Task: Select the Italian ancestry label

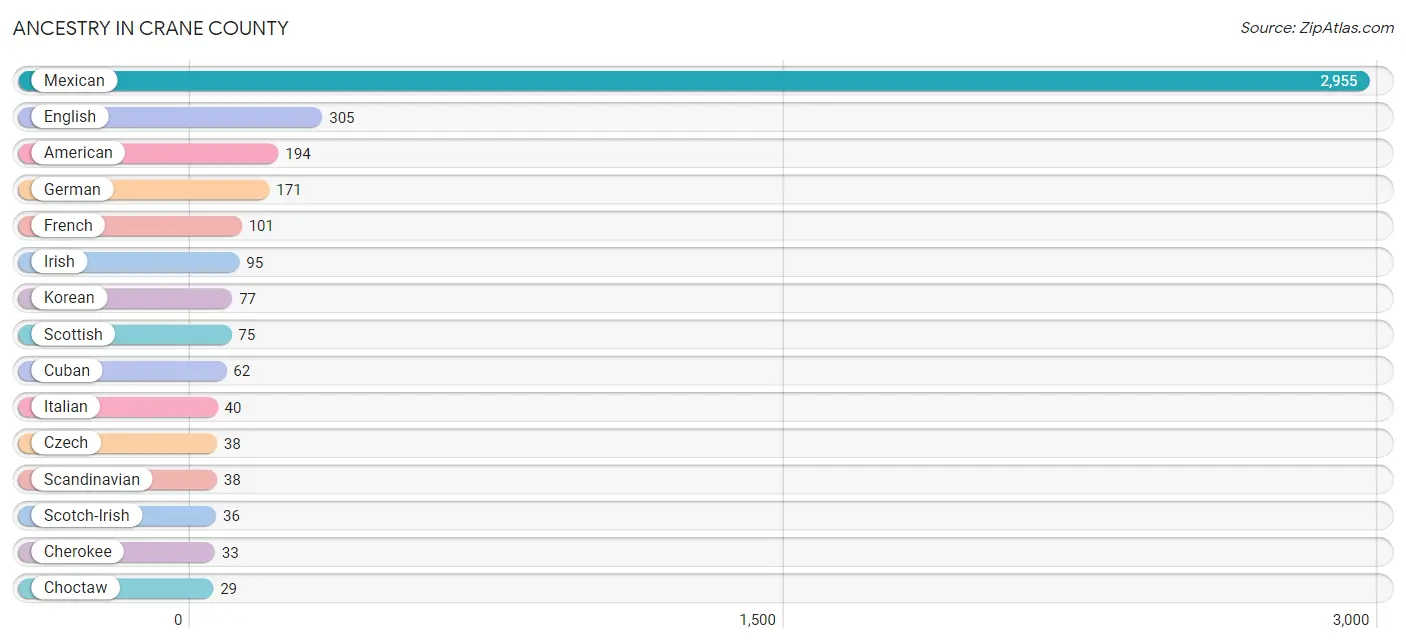Action: [x=66, y=407]
